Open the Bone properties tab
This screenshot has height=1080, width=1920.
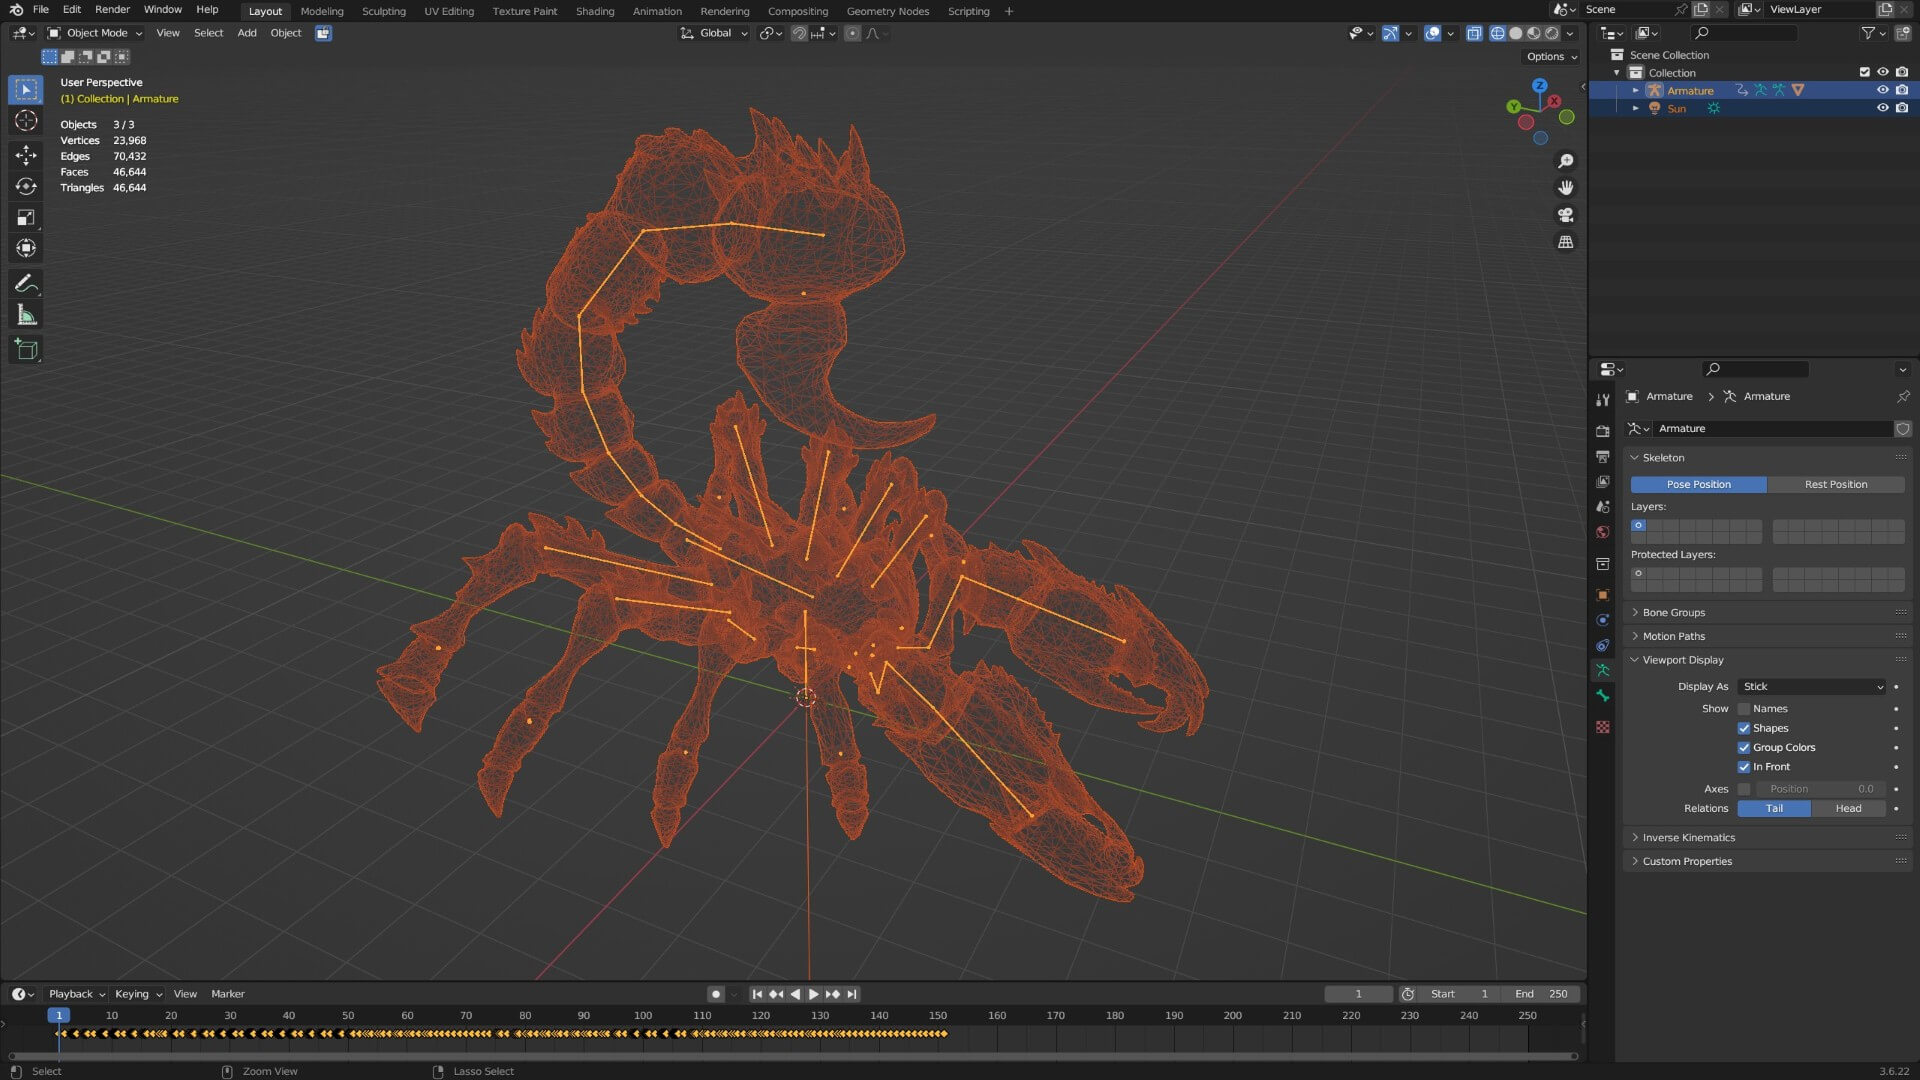pyautogui.click(x=1603, y=696)
